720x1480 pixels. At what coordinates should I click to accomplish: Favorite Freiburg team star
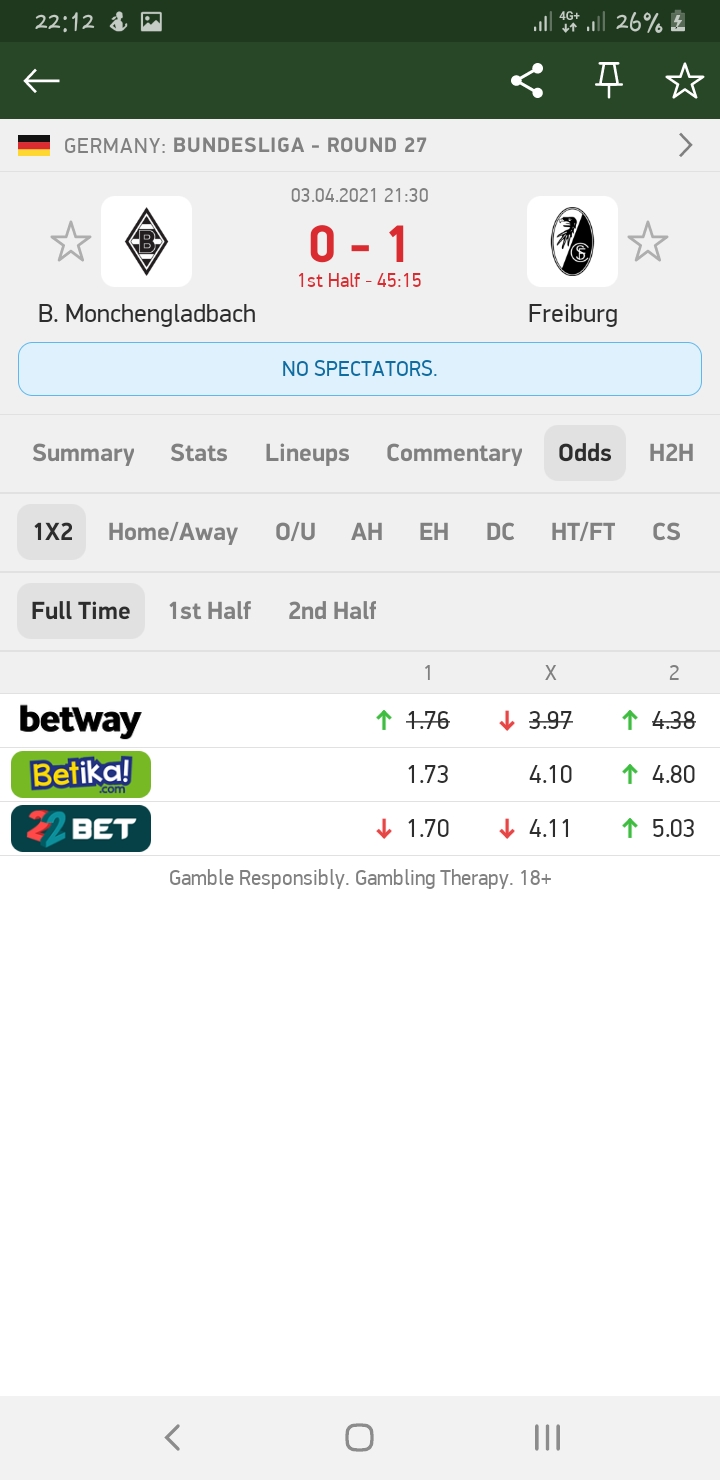coord(648,242)
